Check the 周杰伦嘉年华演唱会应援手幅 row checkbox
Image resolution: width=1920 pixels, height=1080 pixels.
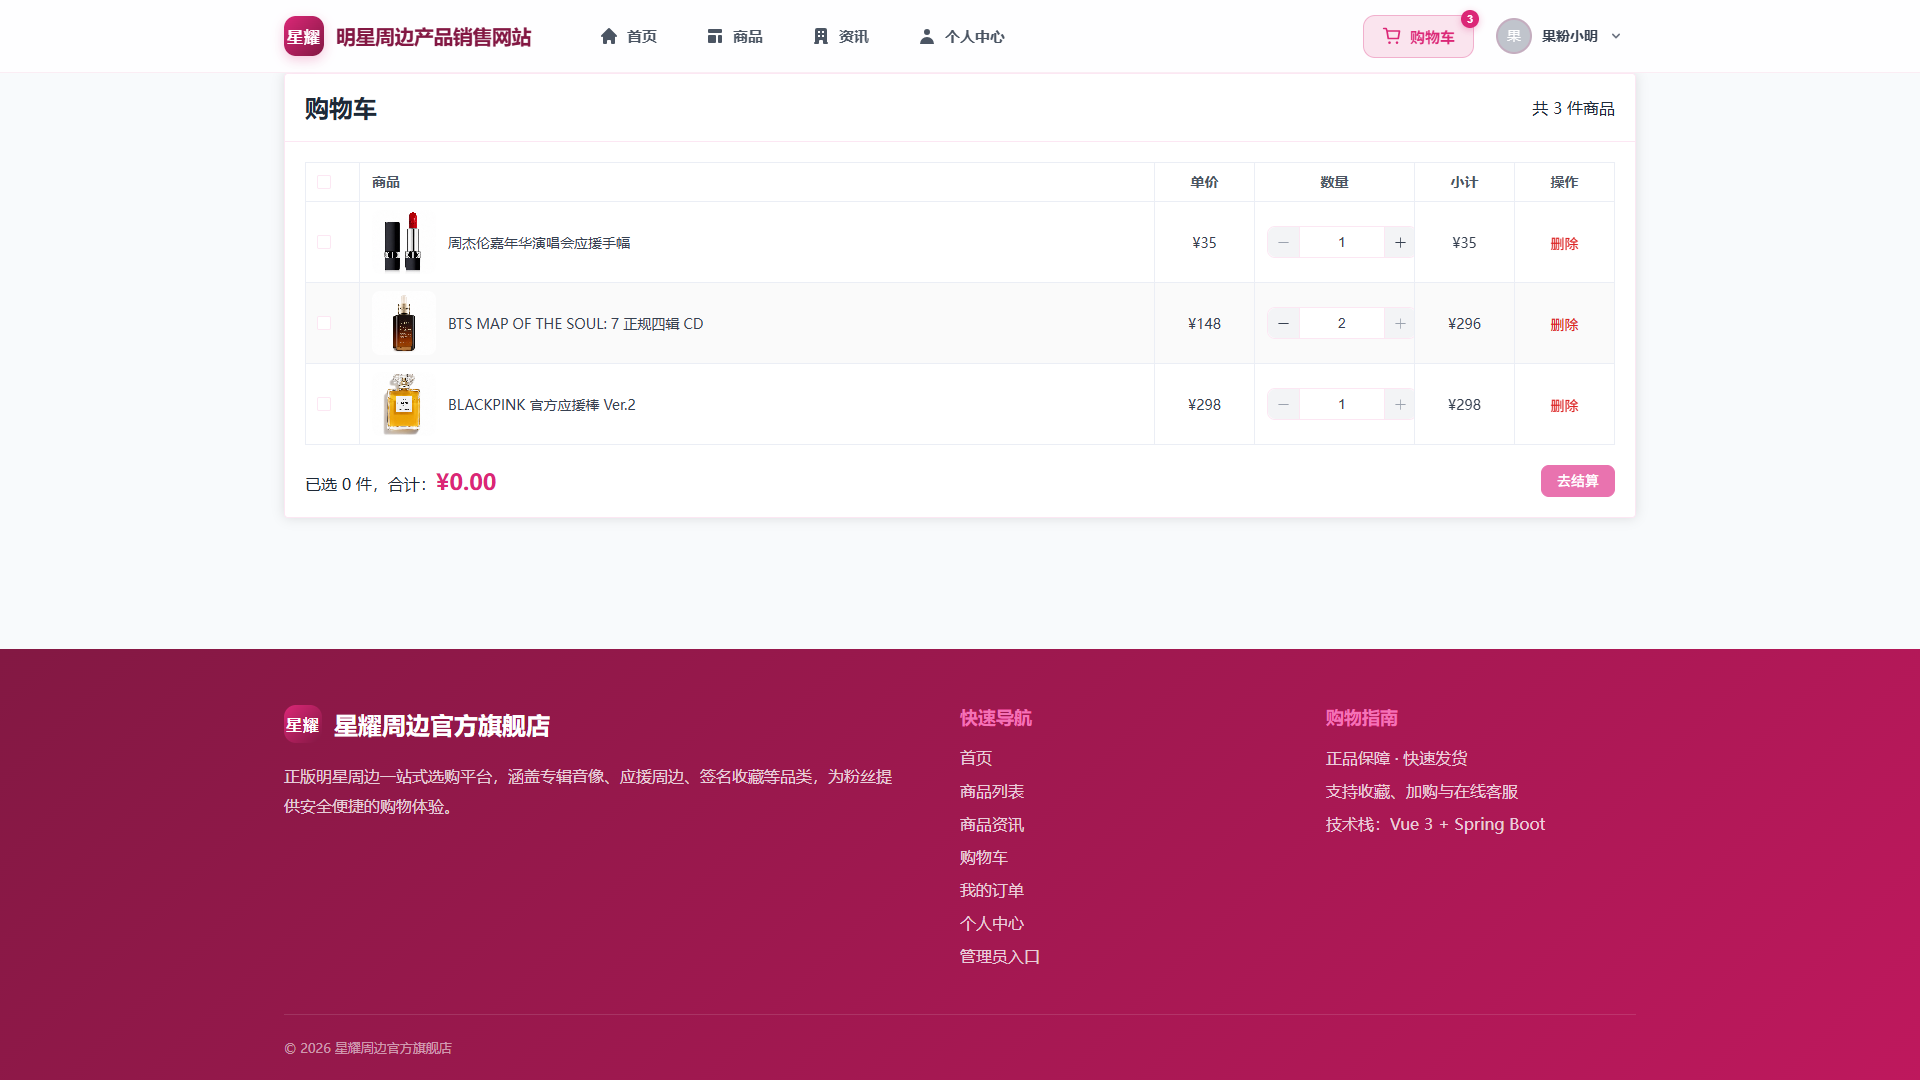pyautogui.click(x=324, y=242)
